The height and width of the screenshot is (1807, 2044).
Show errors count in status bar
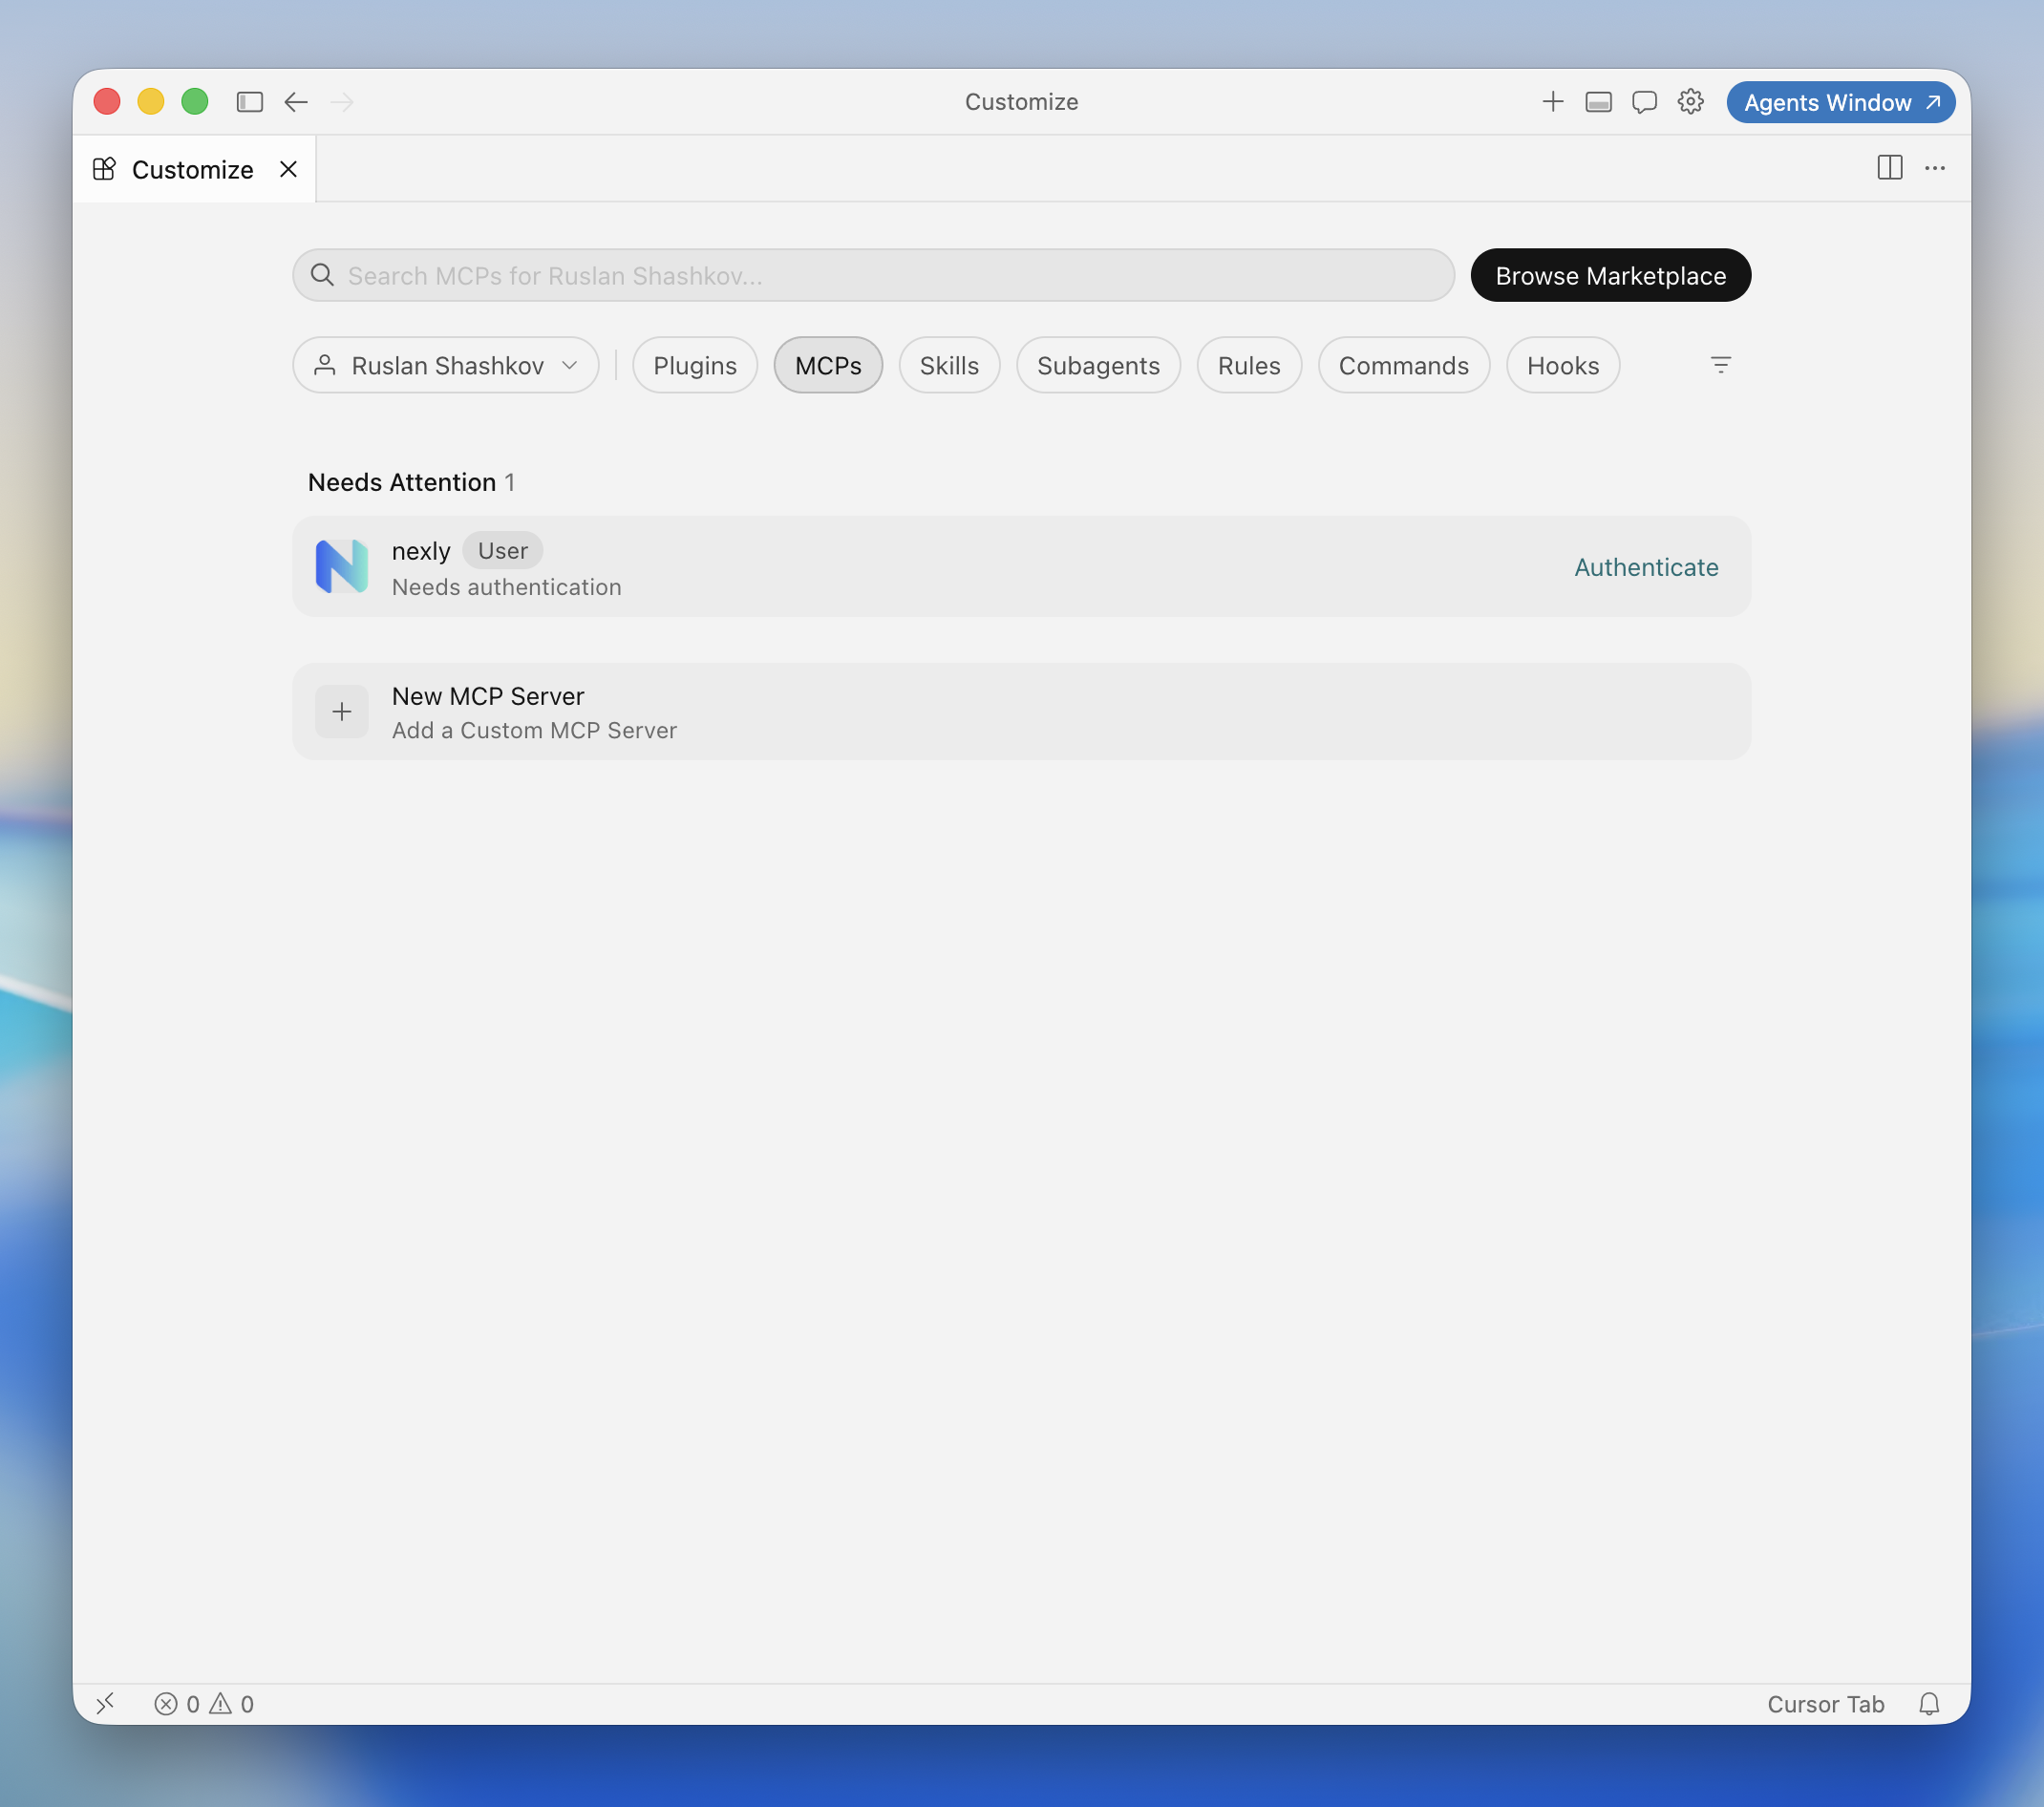[177, 1703]
